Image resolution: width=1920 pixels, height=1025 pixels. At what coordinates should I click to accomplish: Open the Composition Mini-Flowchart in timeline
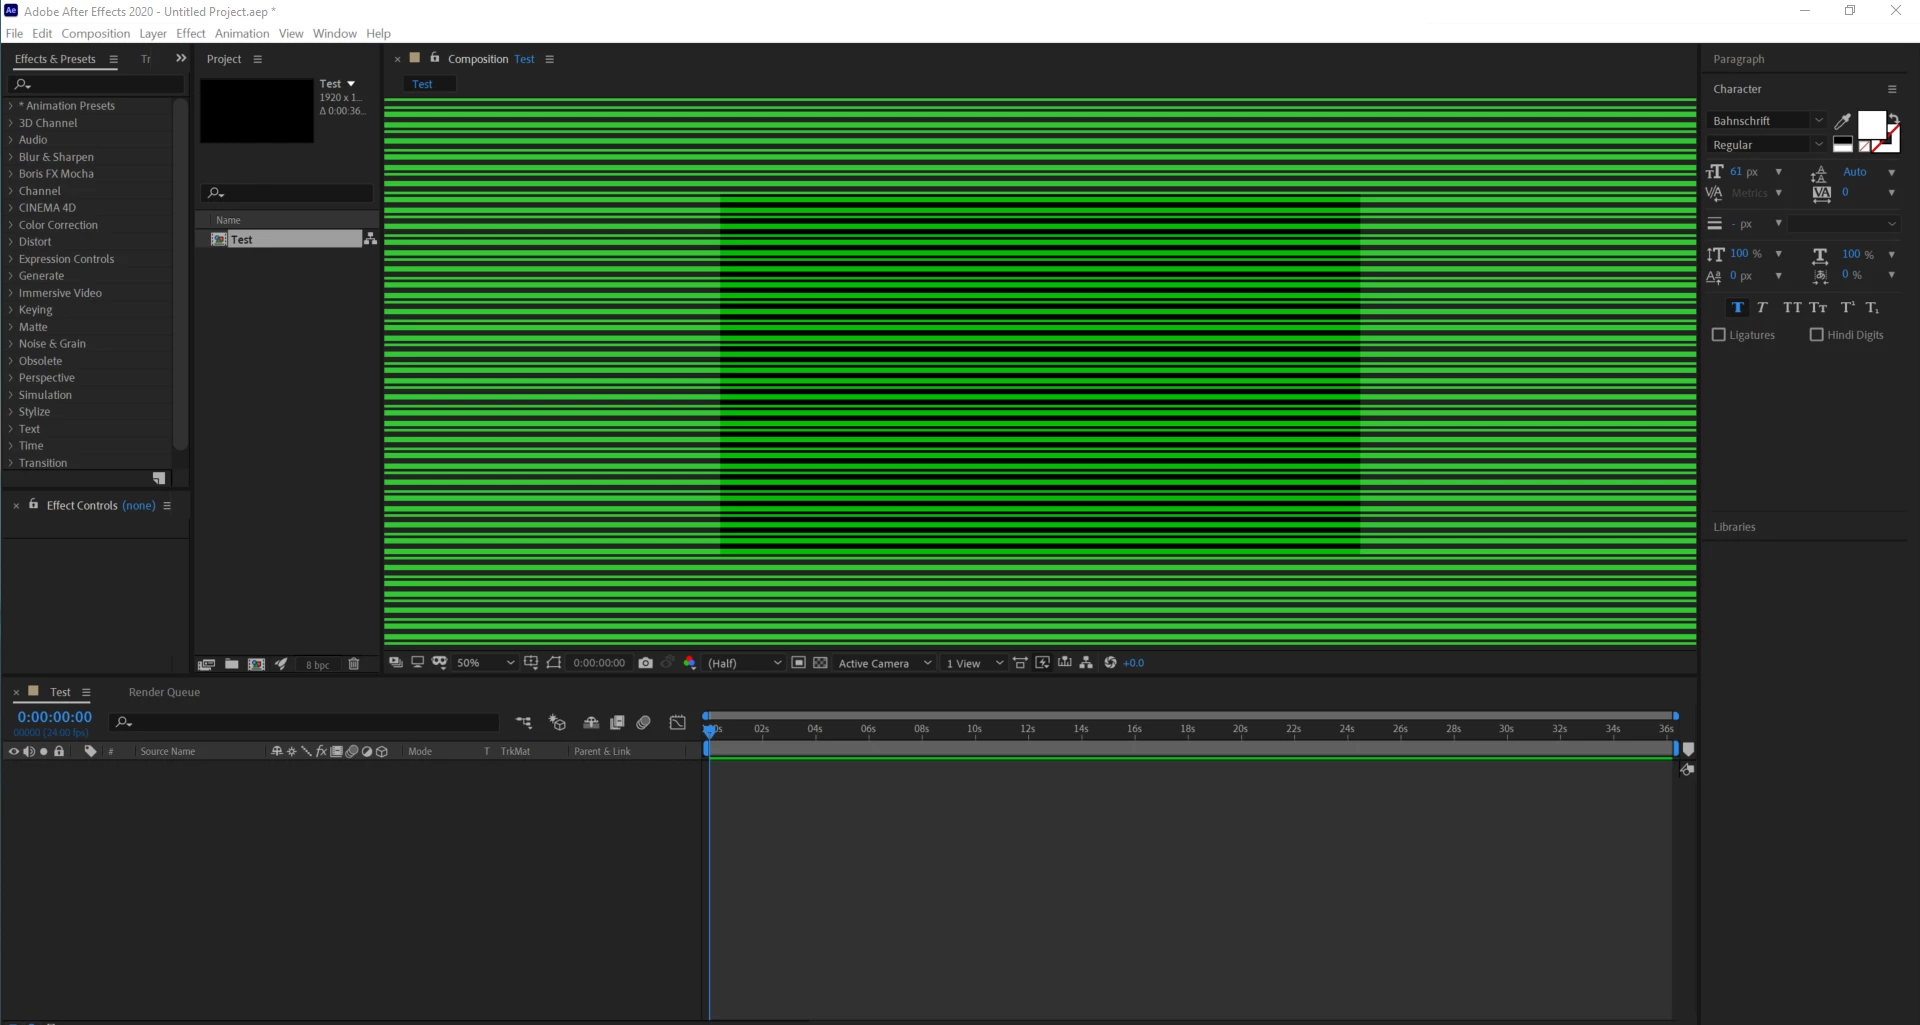pos(524,722)
